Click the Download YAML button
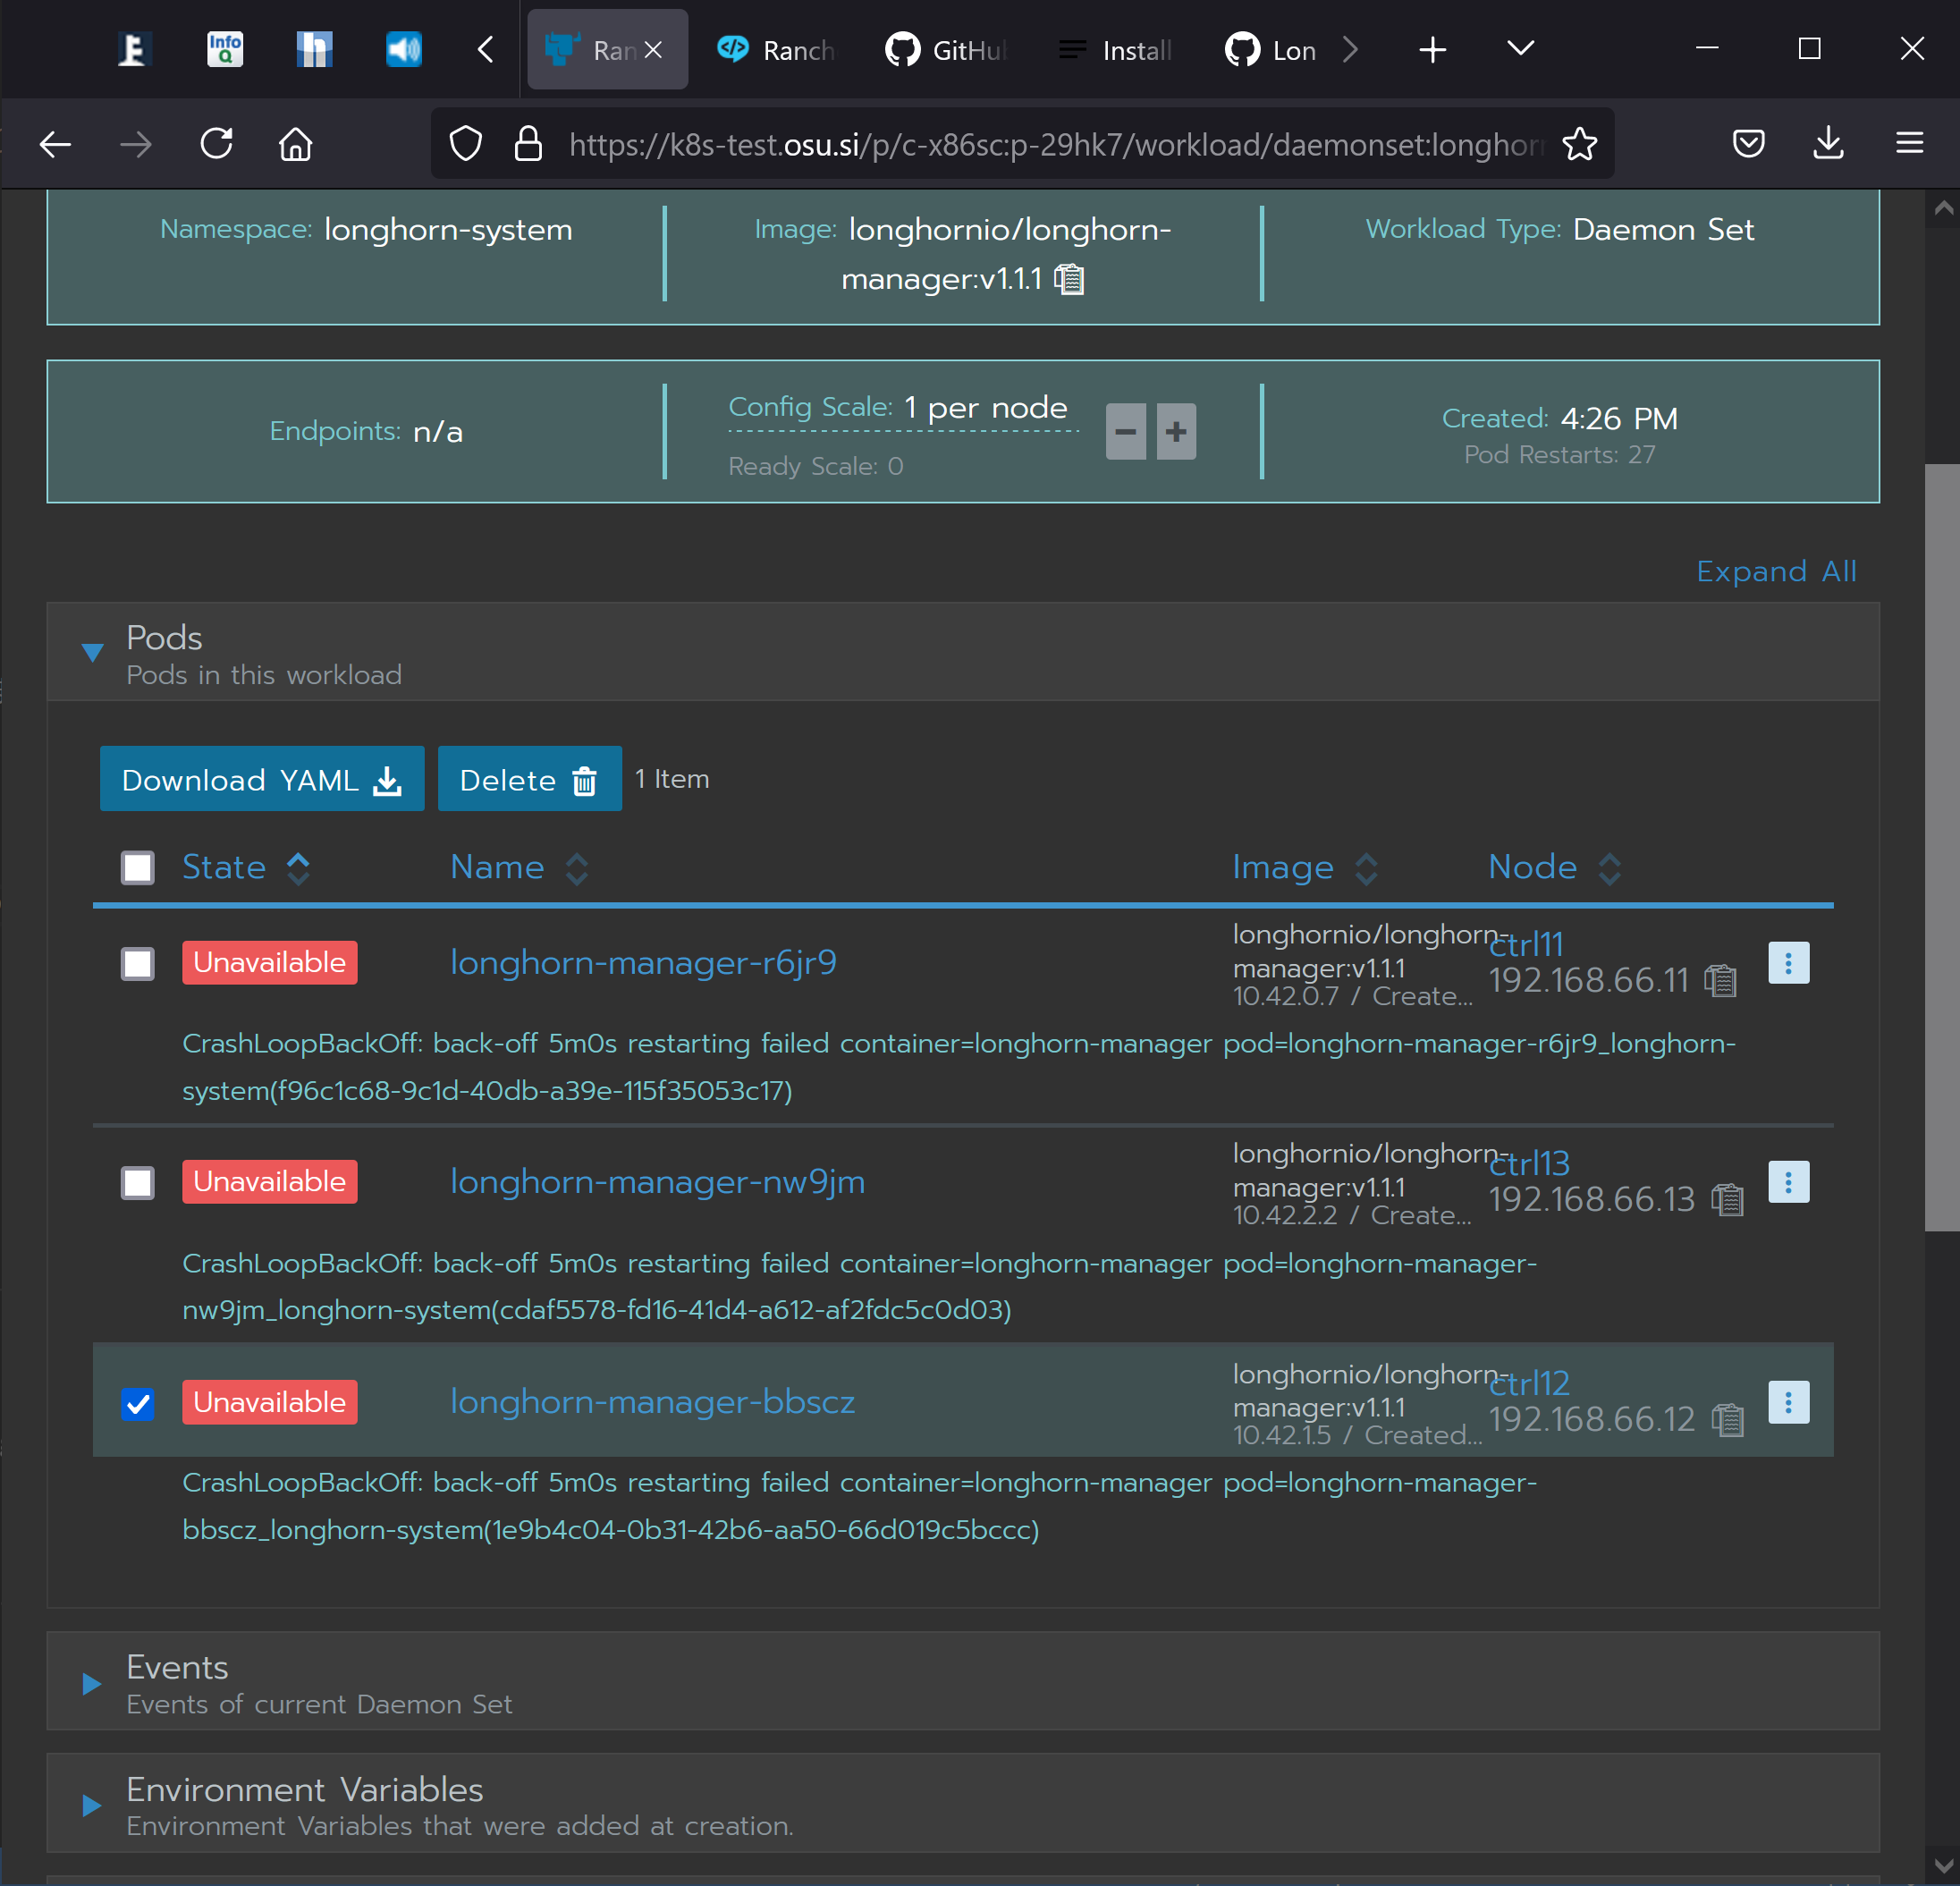This screenshot has height=1886, width=1960. pos(262,779)
